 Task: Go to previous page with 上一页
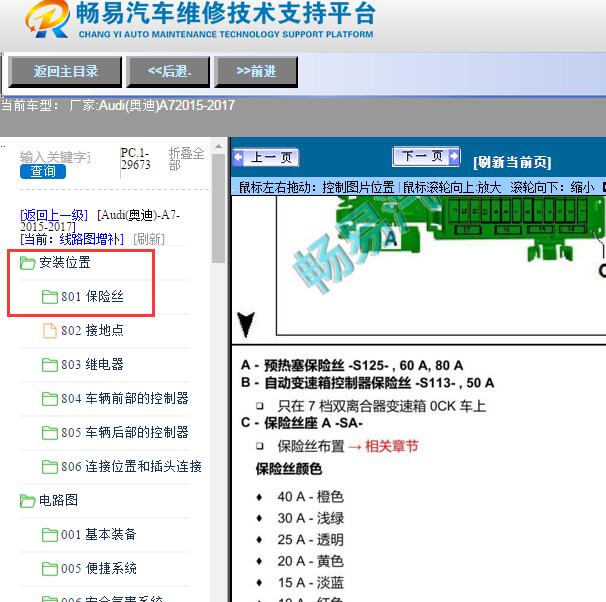pos(266,158)
